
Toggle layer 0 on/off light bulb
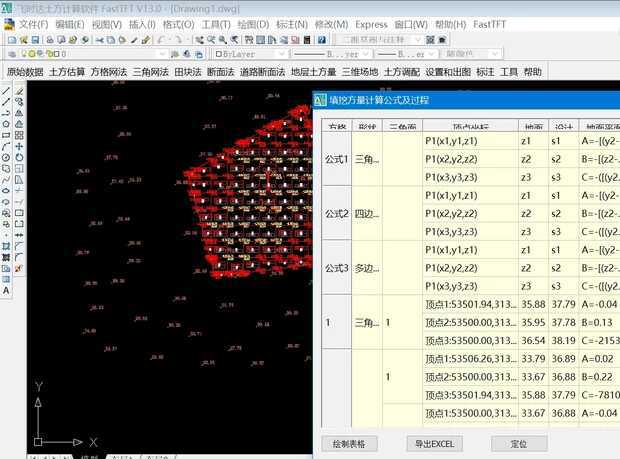25,54
